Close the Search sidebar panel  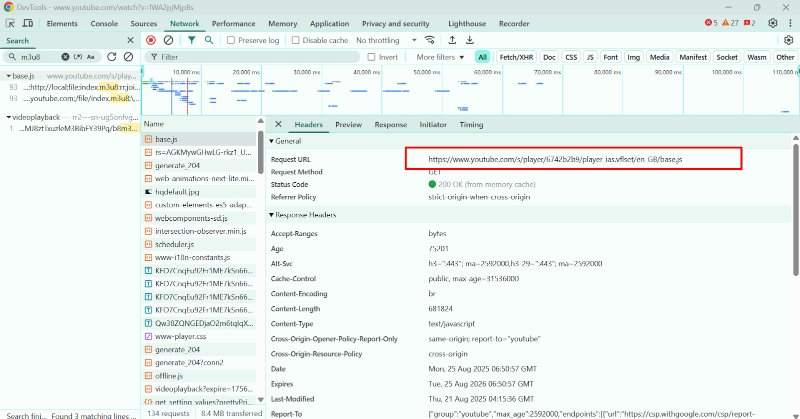pyautogui.click(x=130, y=40)
